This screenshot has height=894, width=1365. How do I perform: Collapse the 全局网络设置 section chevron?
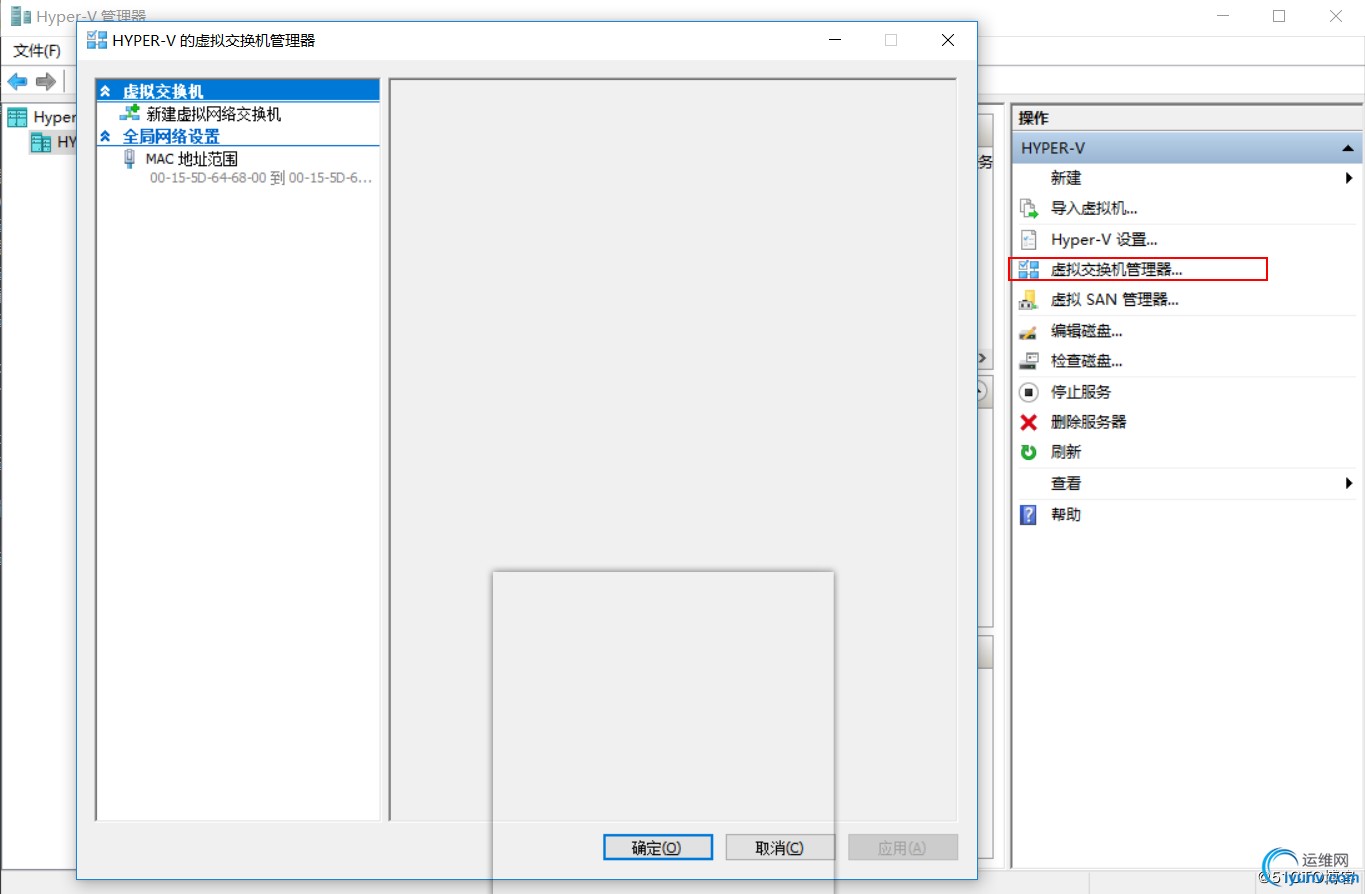105,136
